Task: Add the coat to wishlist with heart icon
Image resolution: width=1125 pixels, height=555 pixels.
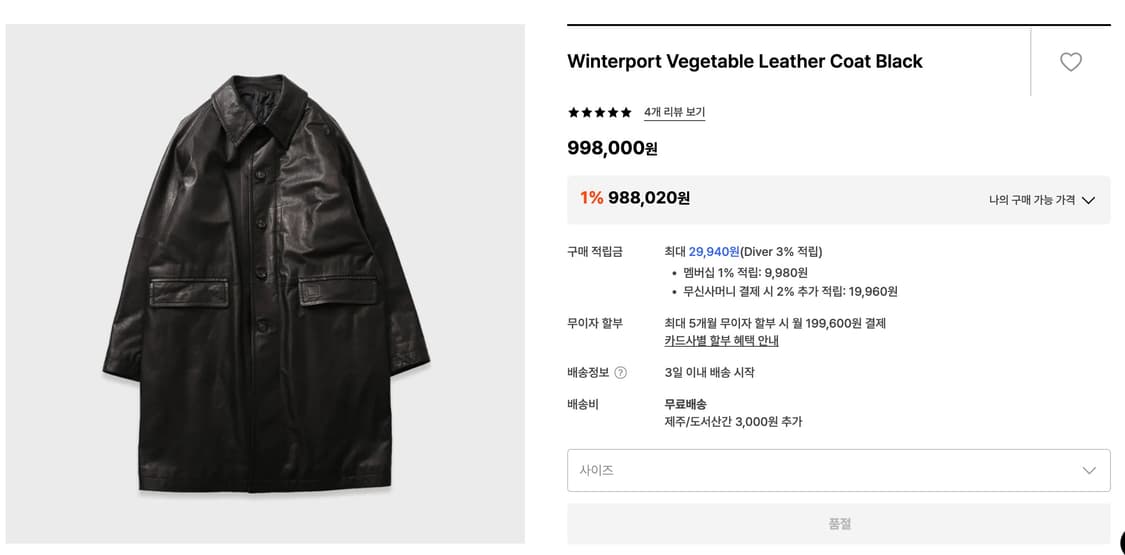Action: 1070,62
